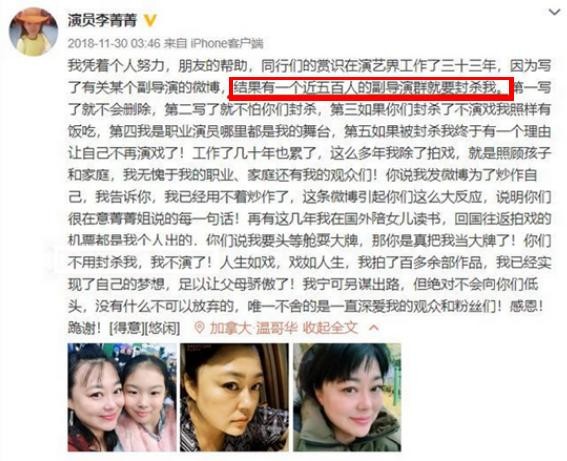Click the first line of post text
This screenshot has width=567, height=461.
coord(309,66)
